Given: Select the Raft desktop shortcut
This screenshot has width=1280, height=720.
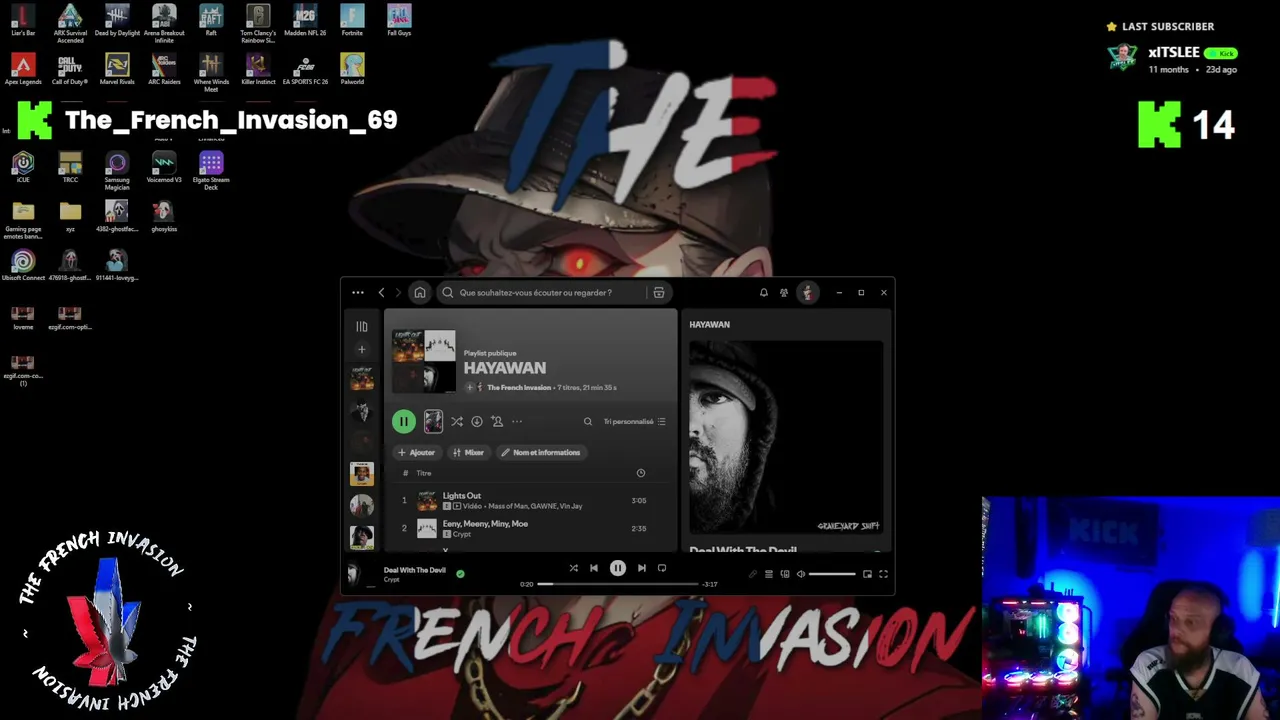Looking at the screenshot, I should [211, 21].
